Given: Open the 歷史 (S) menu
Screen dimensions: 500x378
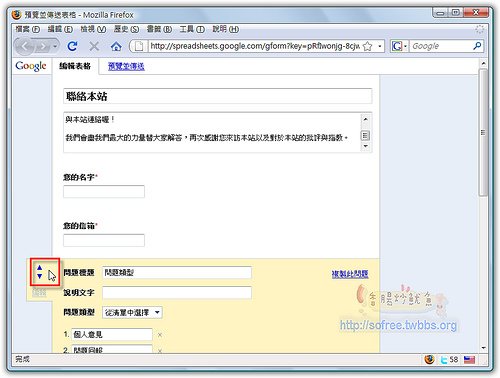Looking at the screenshot, I should coord(126,29).
